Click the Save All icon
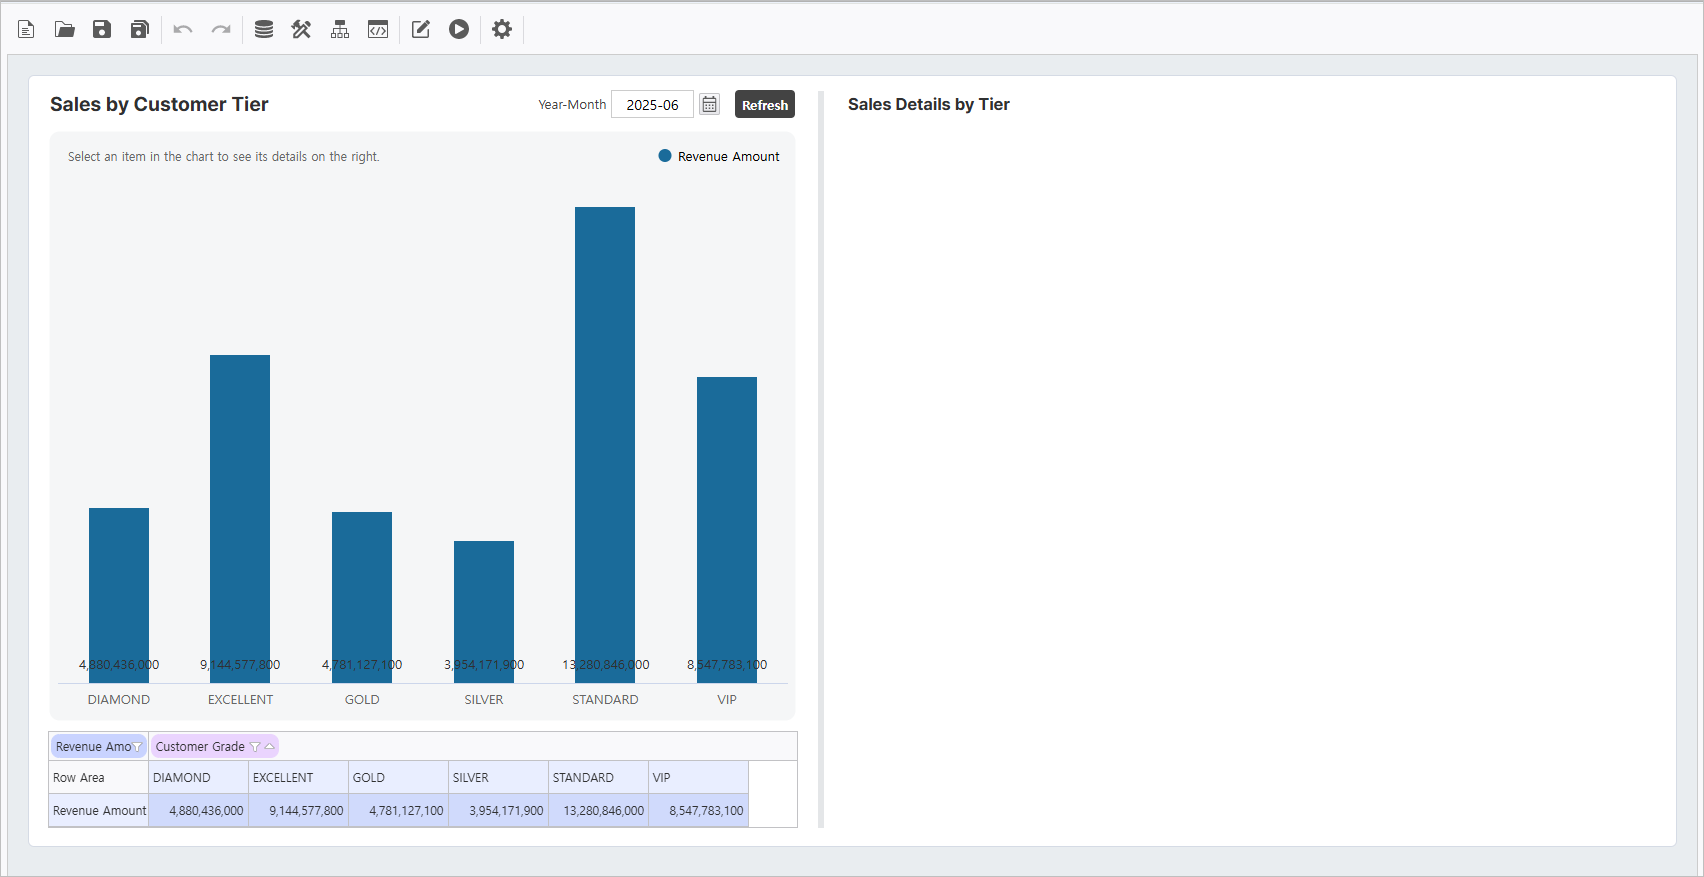This screenshot has height=877, width=1704. pos(140,29)
